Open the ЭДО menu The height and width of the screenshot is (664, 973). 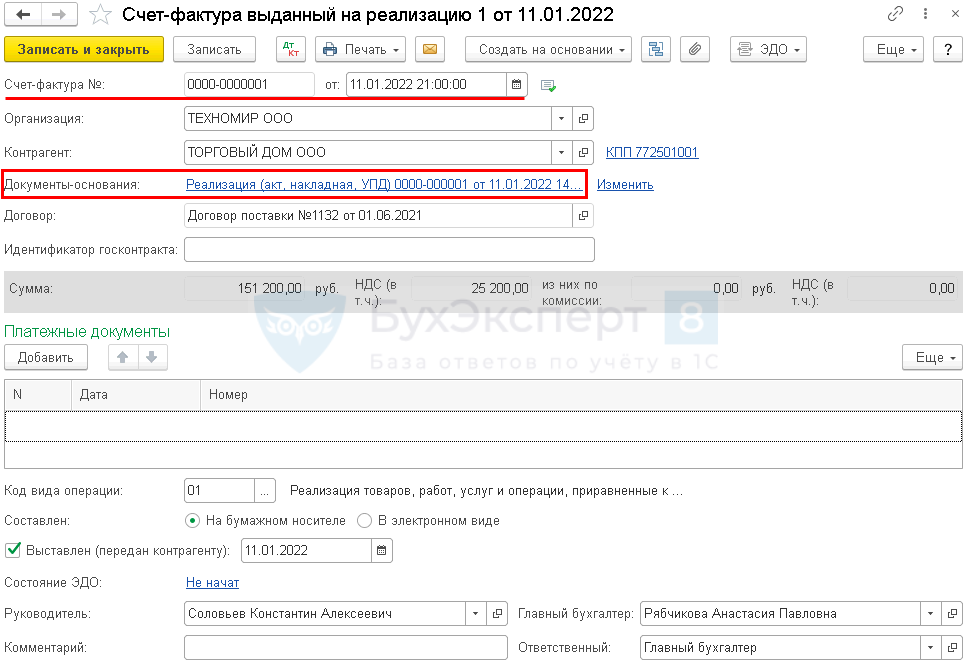[x=768, y=50]
